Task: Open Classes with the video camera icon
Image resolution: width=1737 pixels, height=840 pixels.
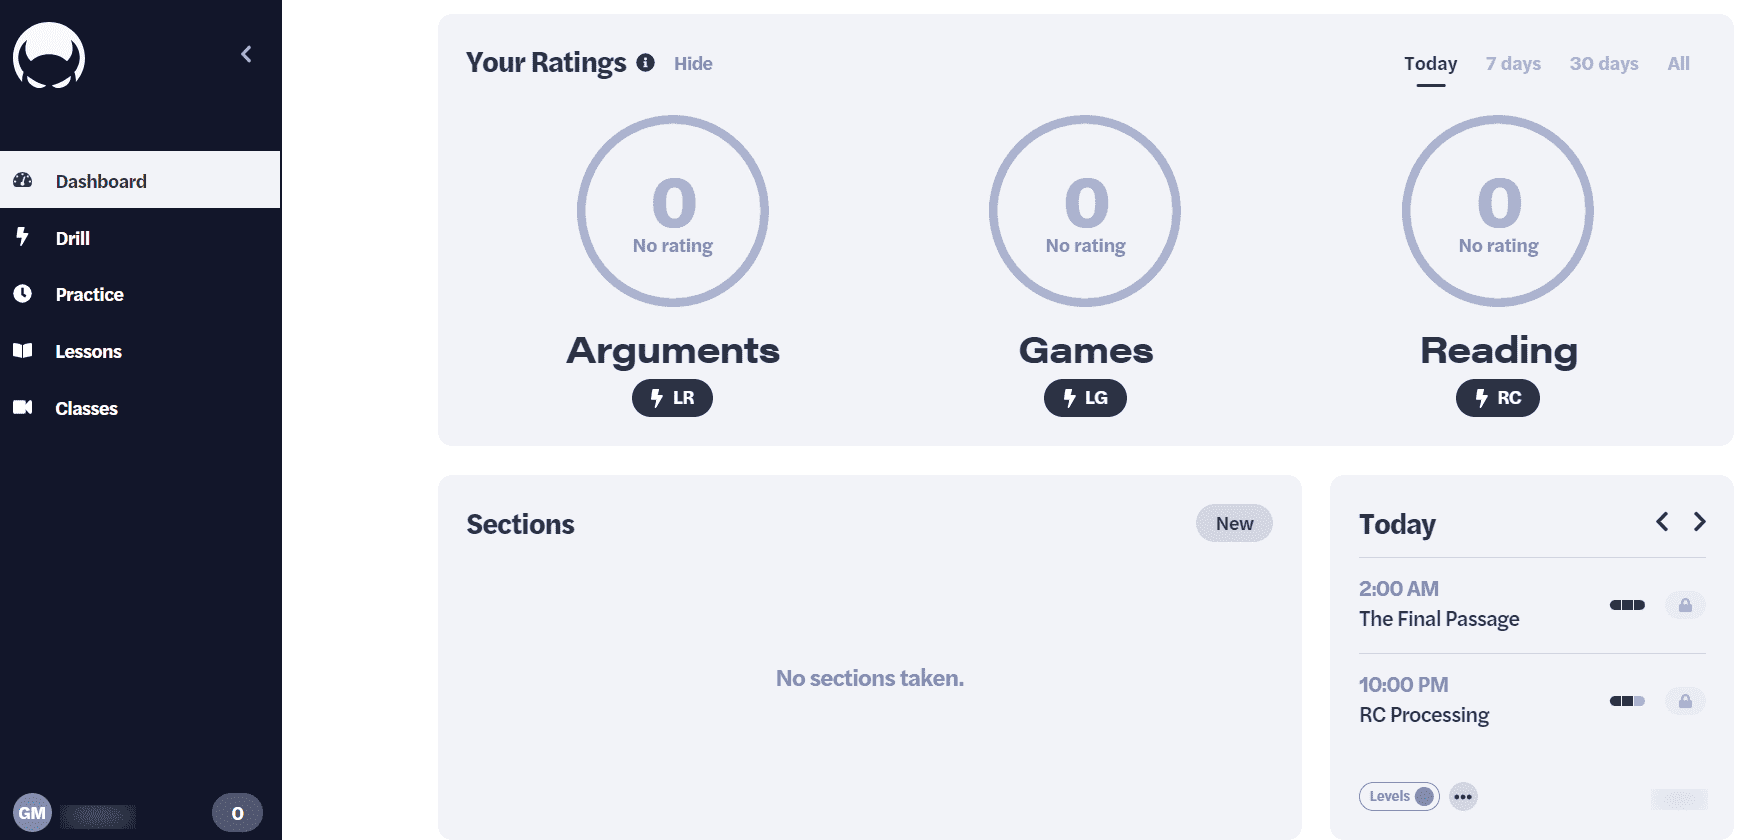Action: pyautogui.click(x=22, y=407)
